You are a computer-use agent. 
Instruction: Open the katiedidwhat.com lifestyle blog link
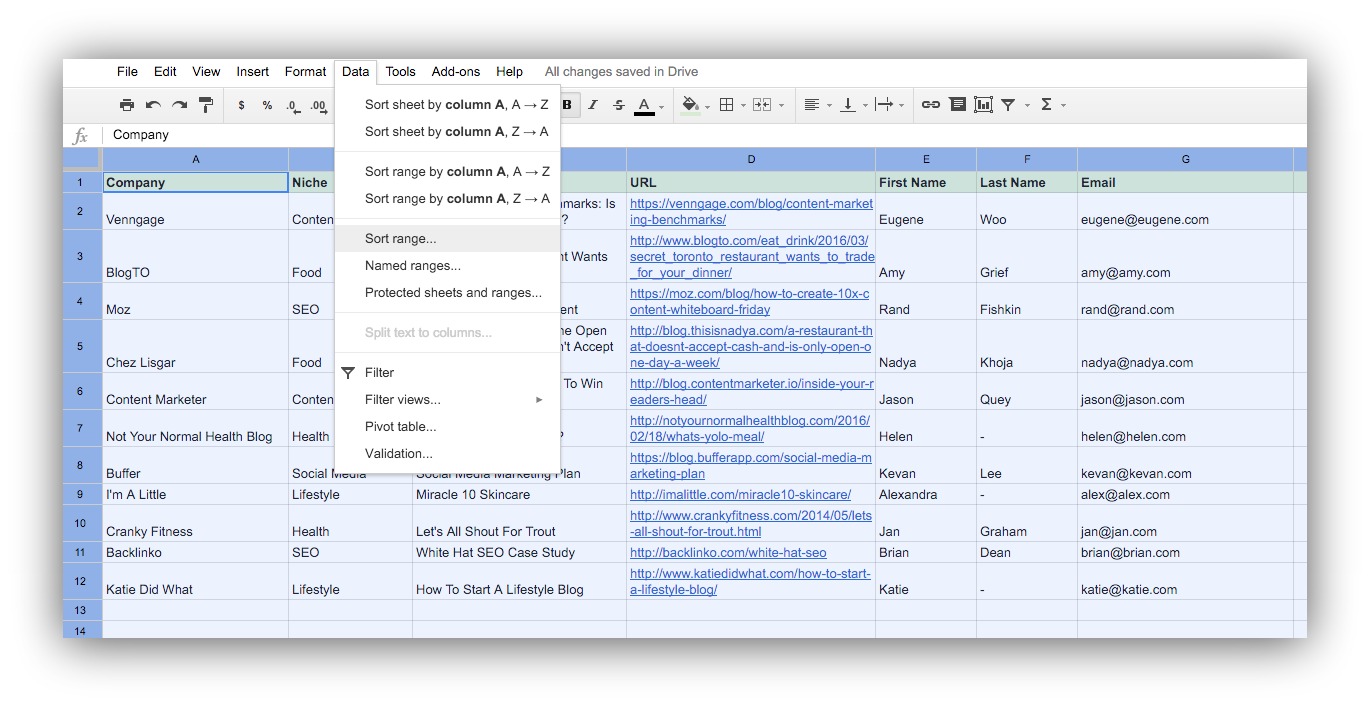(750, 582)
